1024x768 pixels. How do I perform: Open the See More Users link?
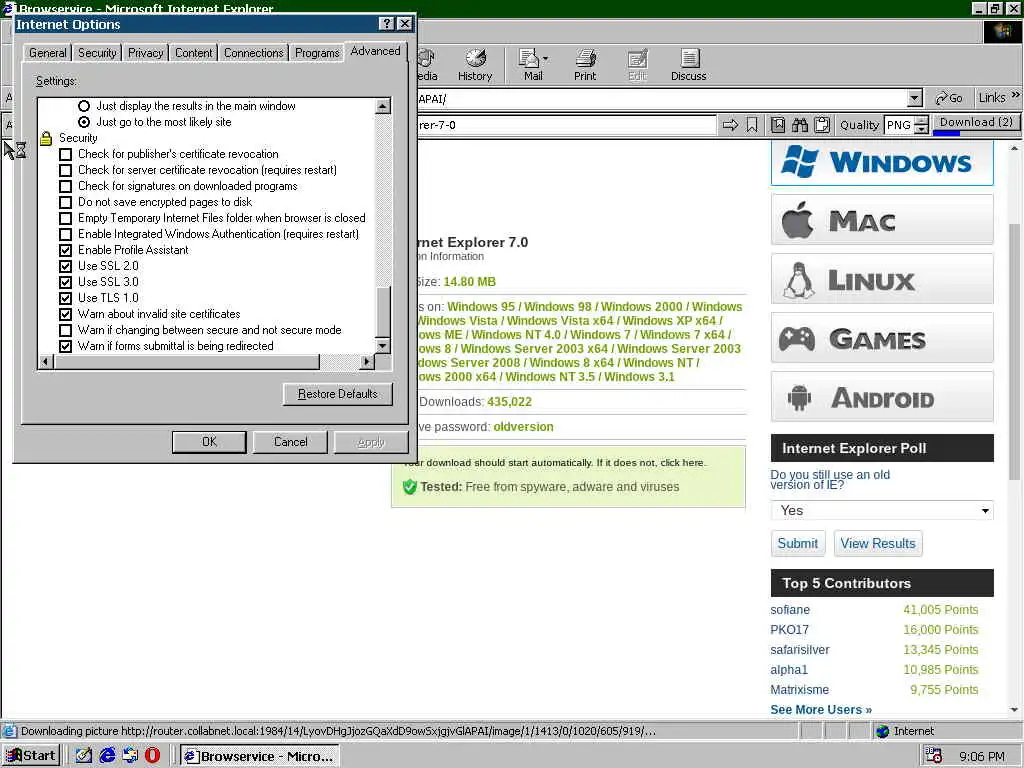821,710
